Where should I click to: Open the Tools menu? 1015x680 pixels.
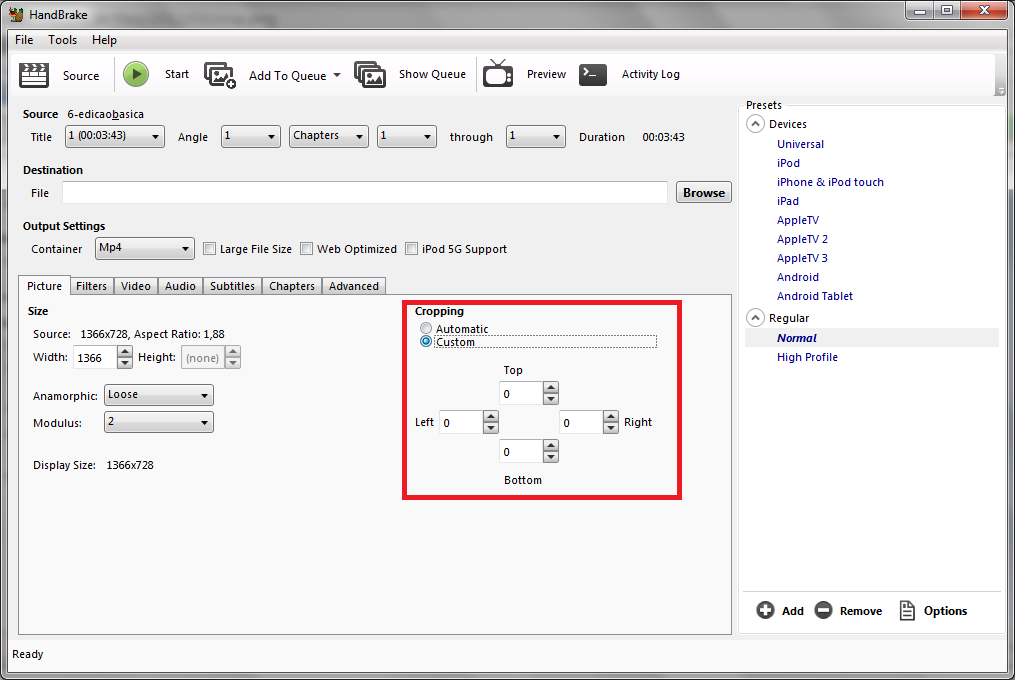coord(62,40)
